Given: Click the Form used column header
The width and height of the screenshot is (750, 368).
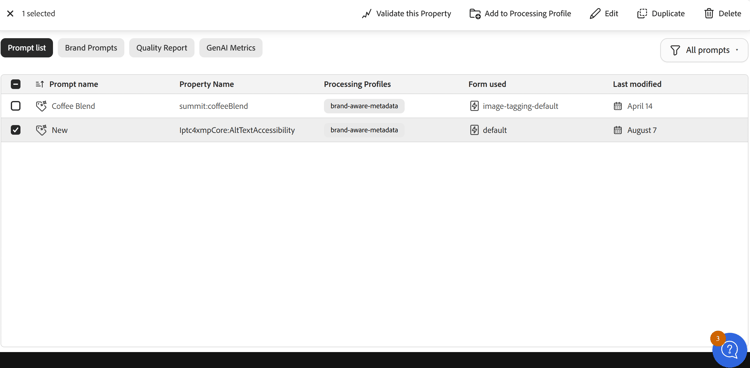Looking at the screenshot, I should (487, 84).
